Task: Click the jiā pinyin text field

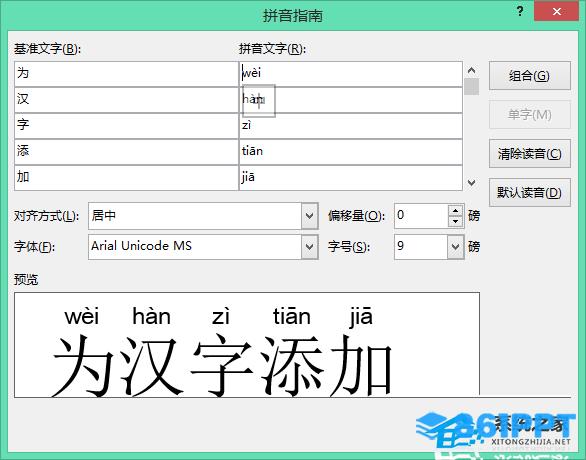Action: point(351,178)
